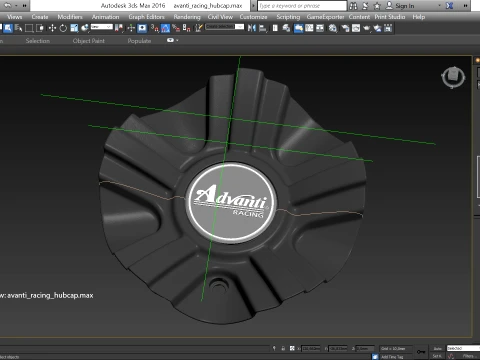Click the Select and Place tool
This screenshot has width=480, height=360.
point(86,28)
